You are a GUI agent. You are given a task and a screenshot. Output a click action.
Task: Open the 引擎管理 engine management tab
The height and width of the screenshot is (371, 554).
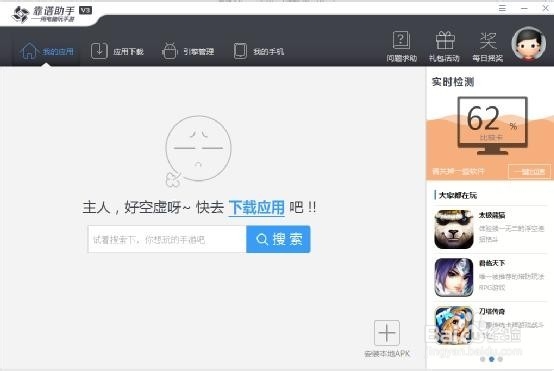188,52
